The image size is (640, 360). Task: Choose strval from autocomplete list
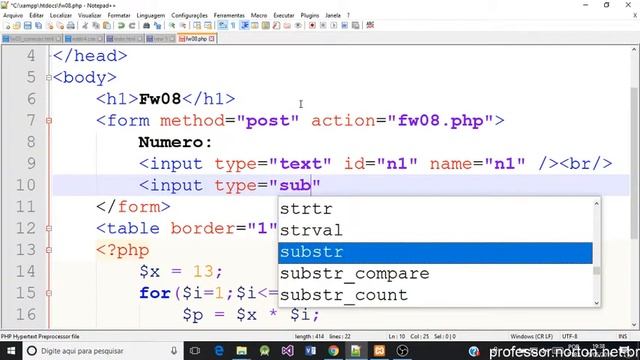coord(435,230)
